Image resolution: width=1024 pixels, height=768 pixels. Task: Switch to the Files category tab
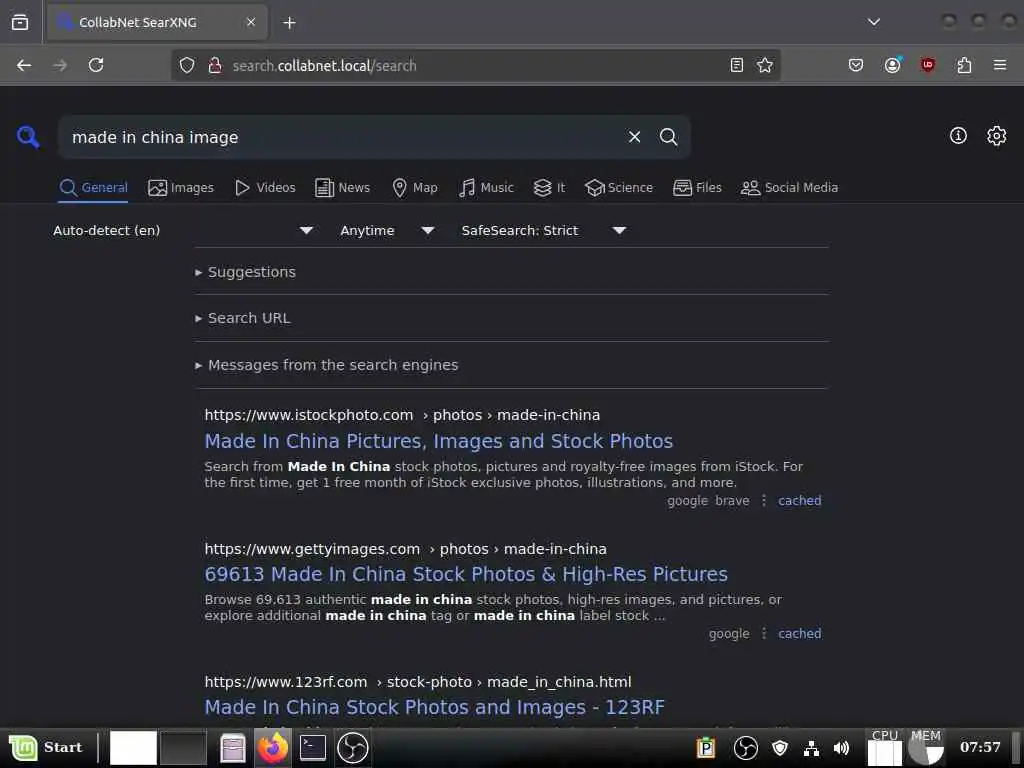click(x=697, y=188)
